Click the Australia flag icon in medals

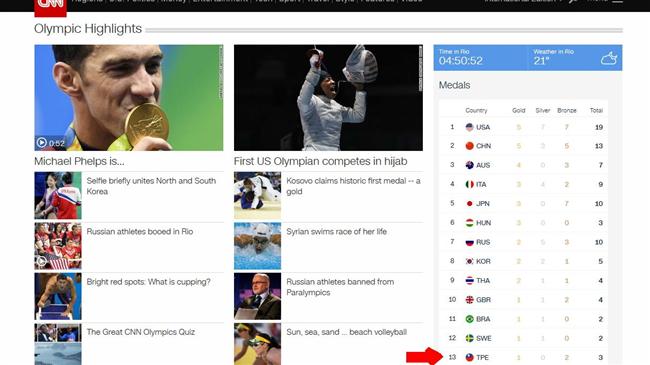[469, 165]
